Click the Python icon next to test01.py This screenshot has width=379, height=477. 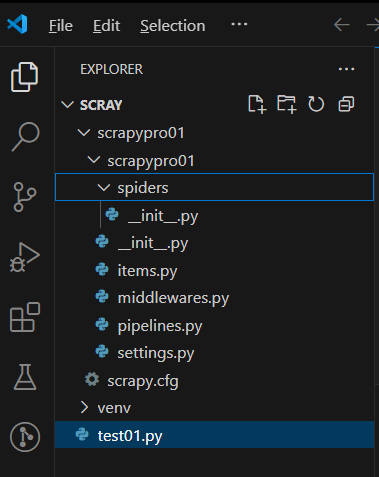pyautogui.click(x=82, y=434)
